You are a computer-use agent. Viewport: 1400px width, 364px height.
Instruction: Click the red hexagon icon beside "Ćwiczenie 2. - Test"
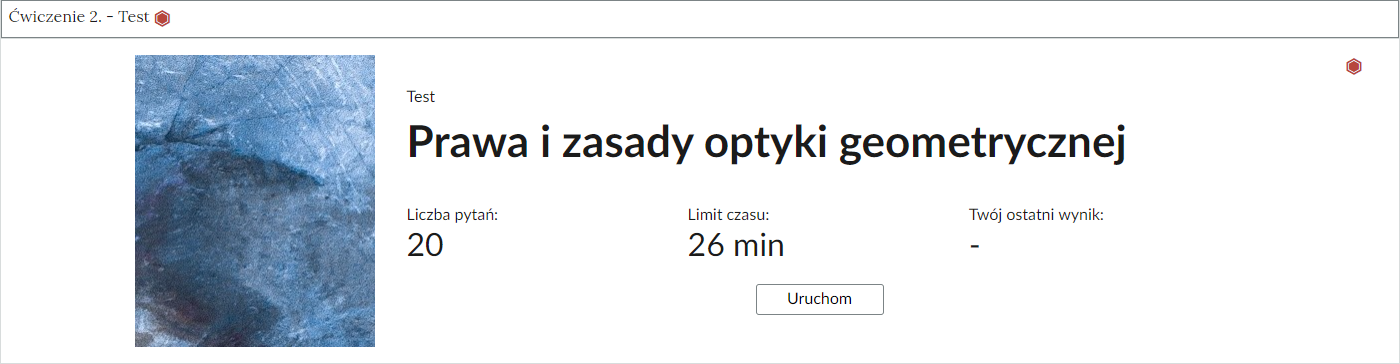coord(162,18)
